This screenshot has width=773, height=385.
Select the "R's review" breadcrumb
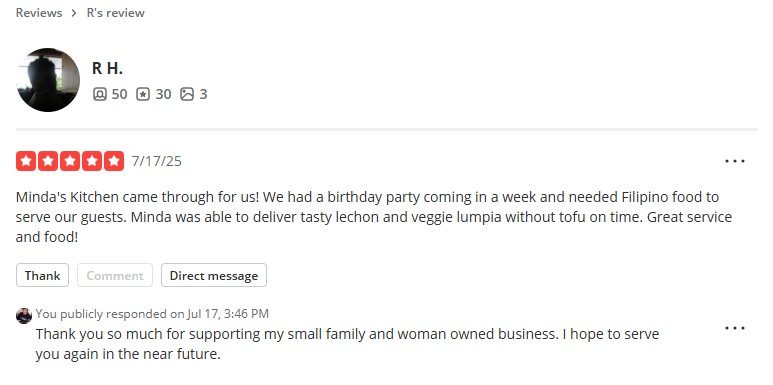click(115, 13)
